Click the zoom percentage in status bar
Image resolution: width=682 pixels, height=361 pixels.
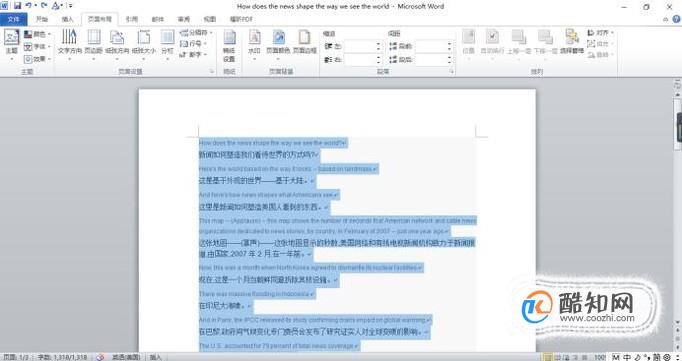click(600, 357)
